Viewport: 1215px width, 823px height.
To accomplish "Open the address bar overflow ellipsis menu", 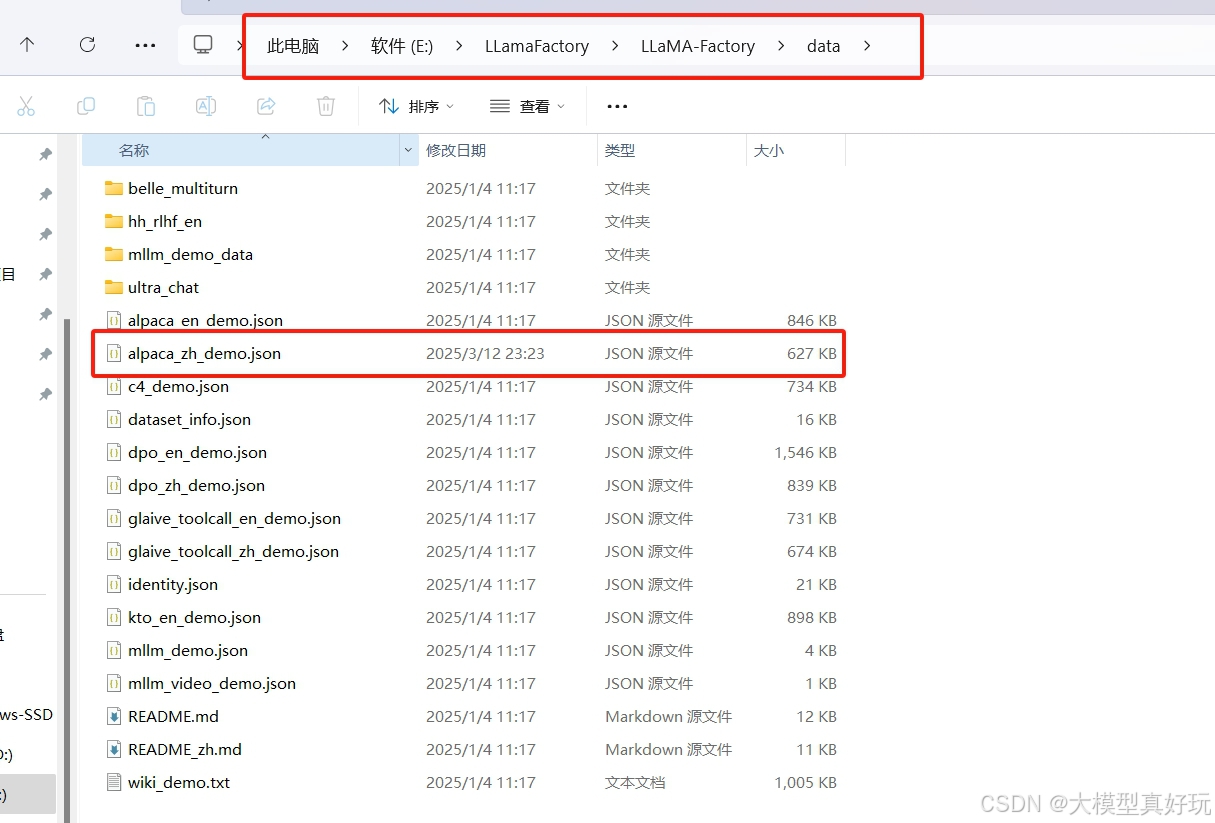I will pos(145,45).
